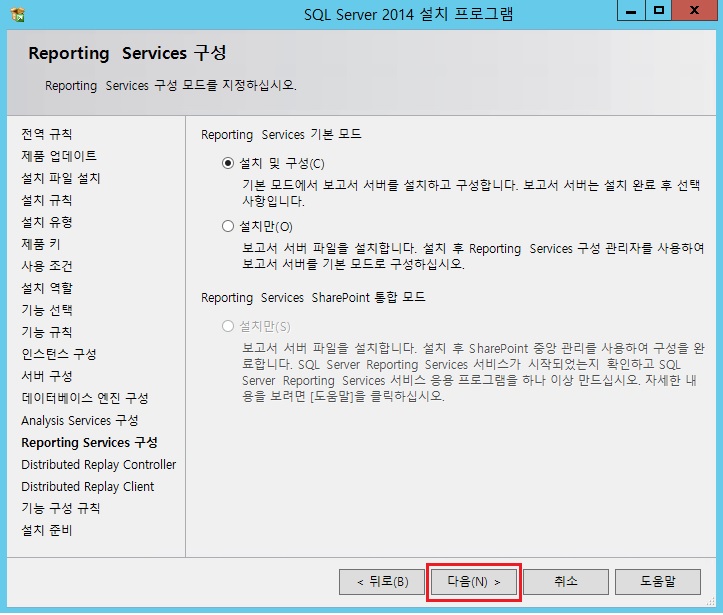Click the 사용 조건 step
Viewport: 723px width, 615px height.
pos(47,266)
